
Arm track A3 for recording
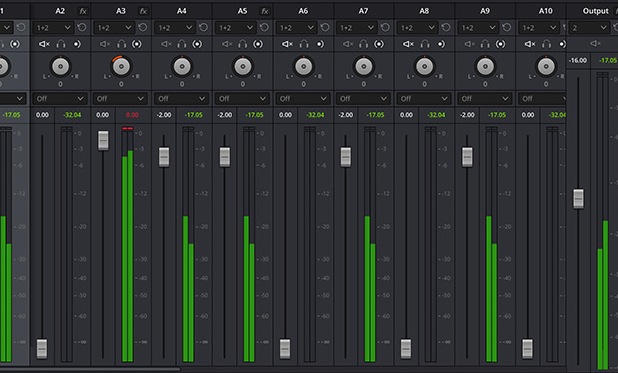(x=137, y=44)
